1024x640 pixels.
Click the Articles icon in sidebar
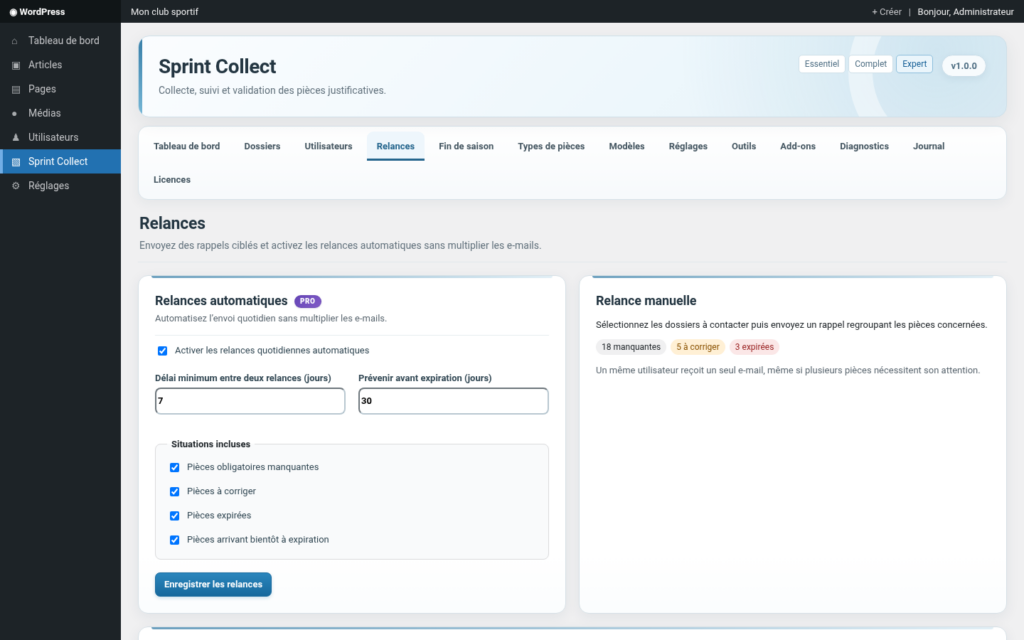16,65
